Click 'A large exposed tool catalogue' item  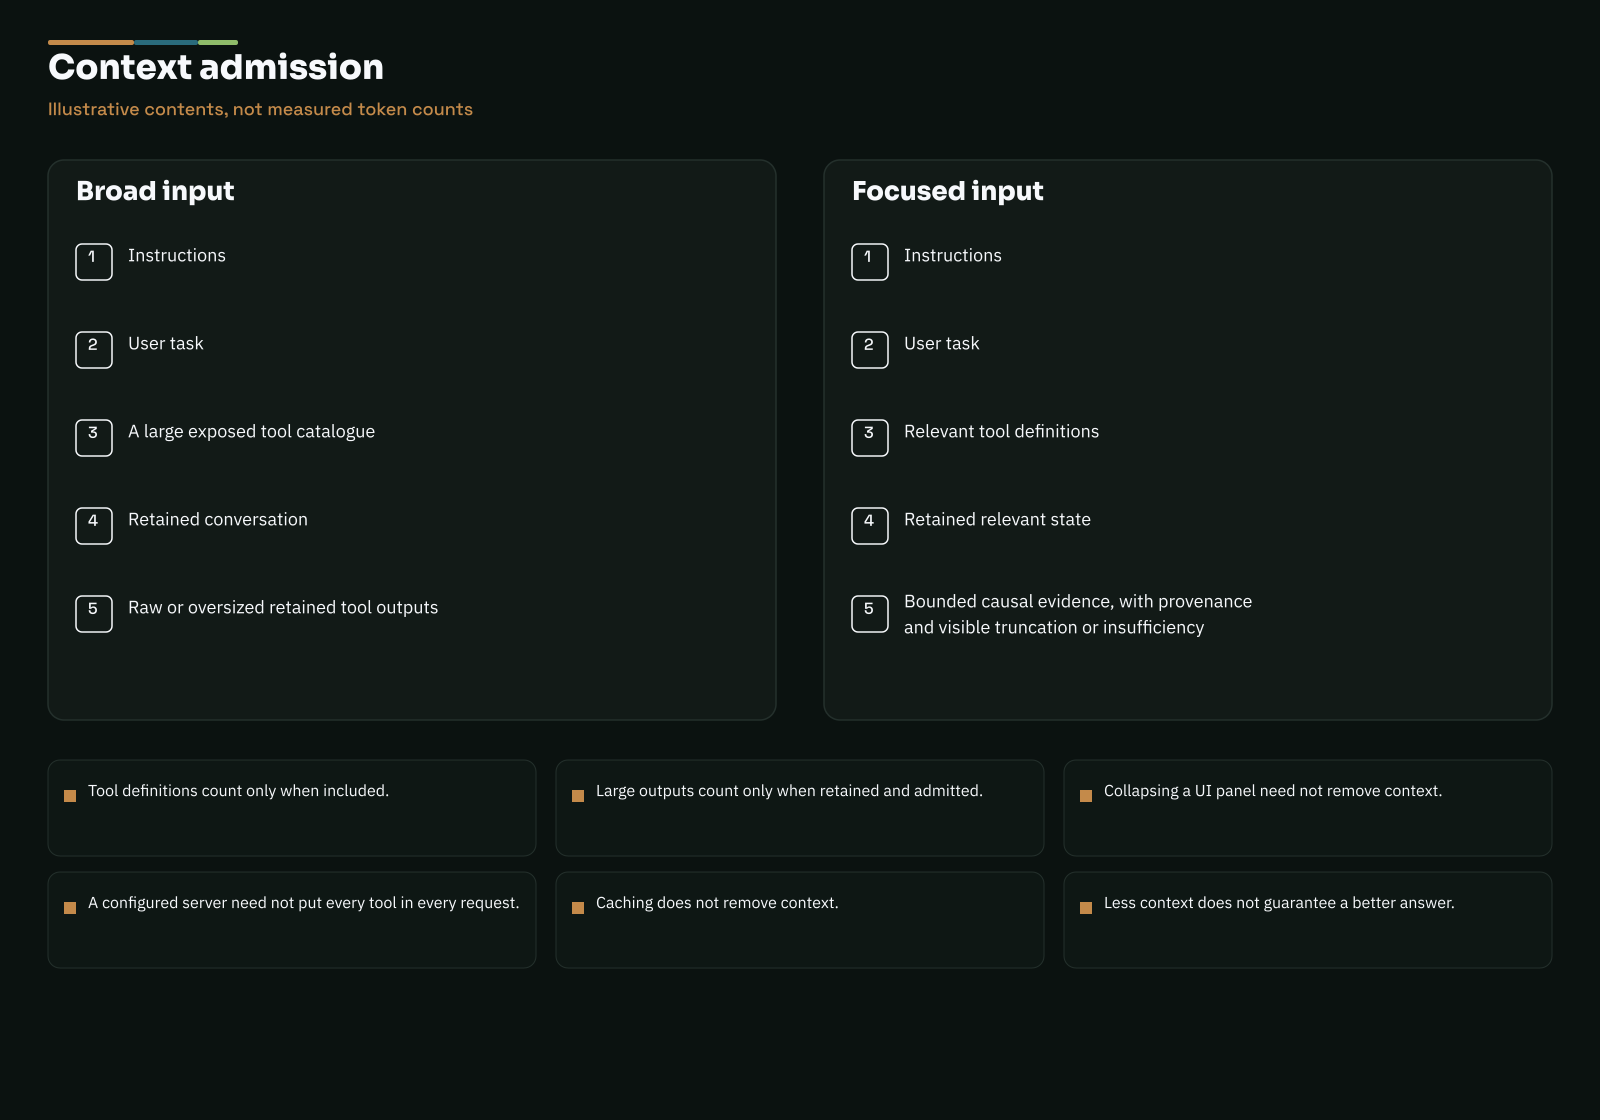click(251, 432)
